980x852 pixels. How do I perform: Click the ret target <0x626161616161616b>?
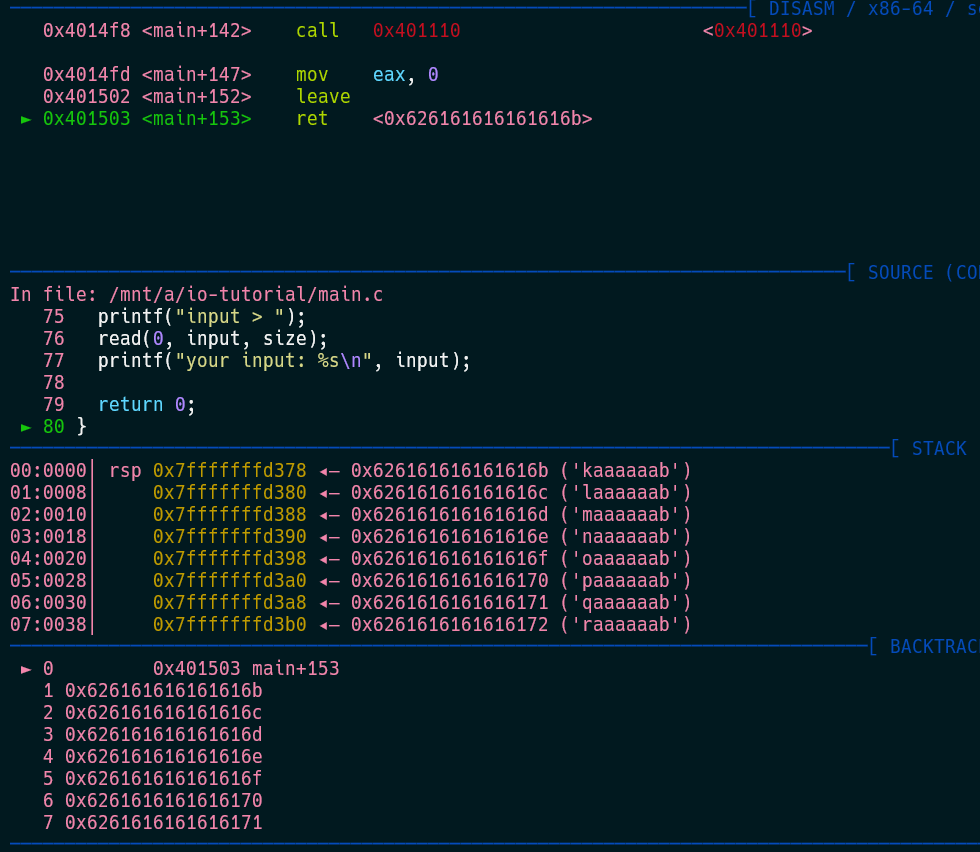coord(482,119)
